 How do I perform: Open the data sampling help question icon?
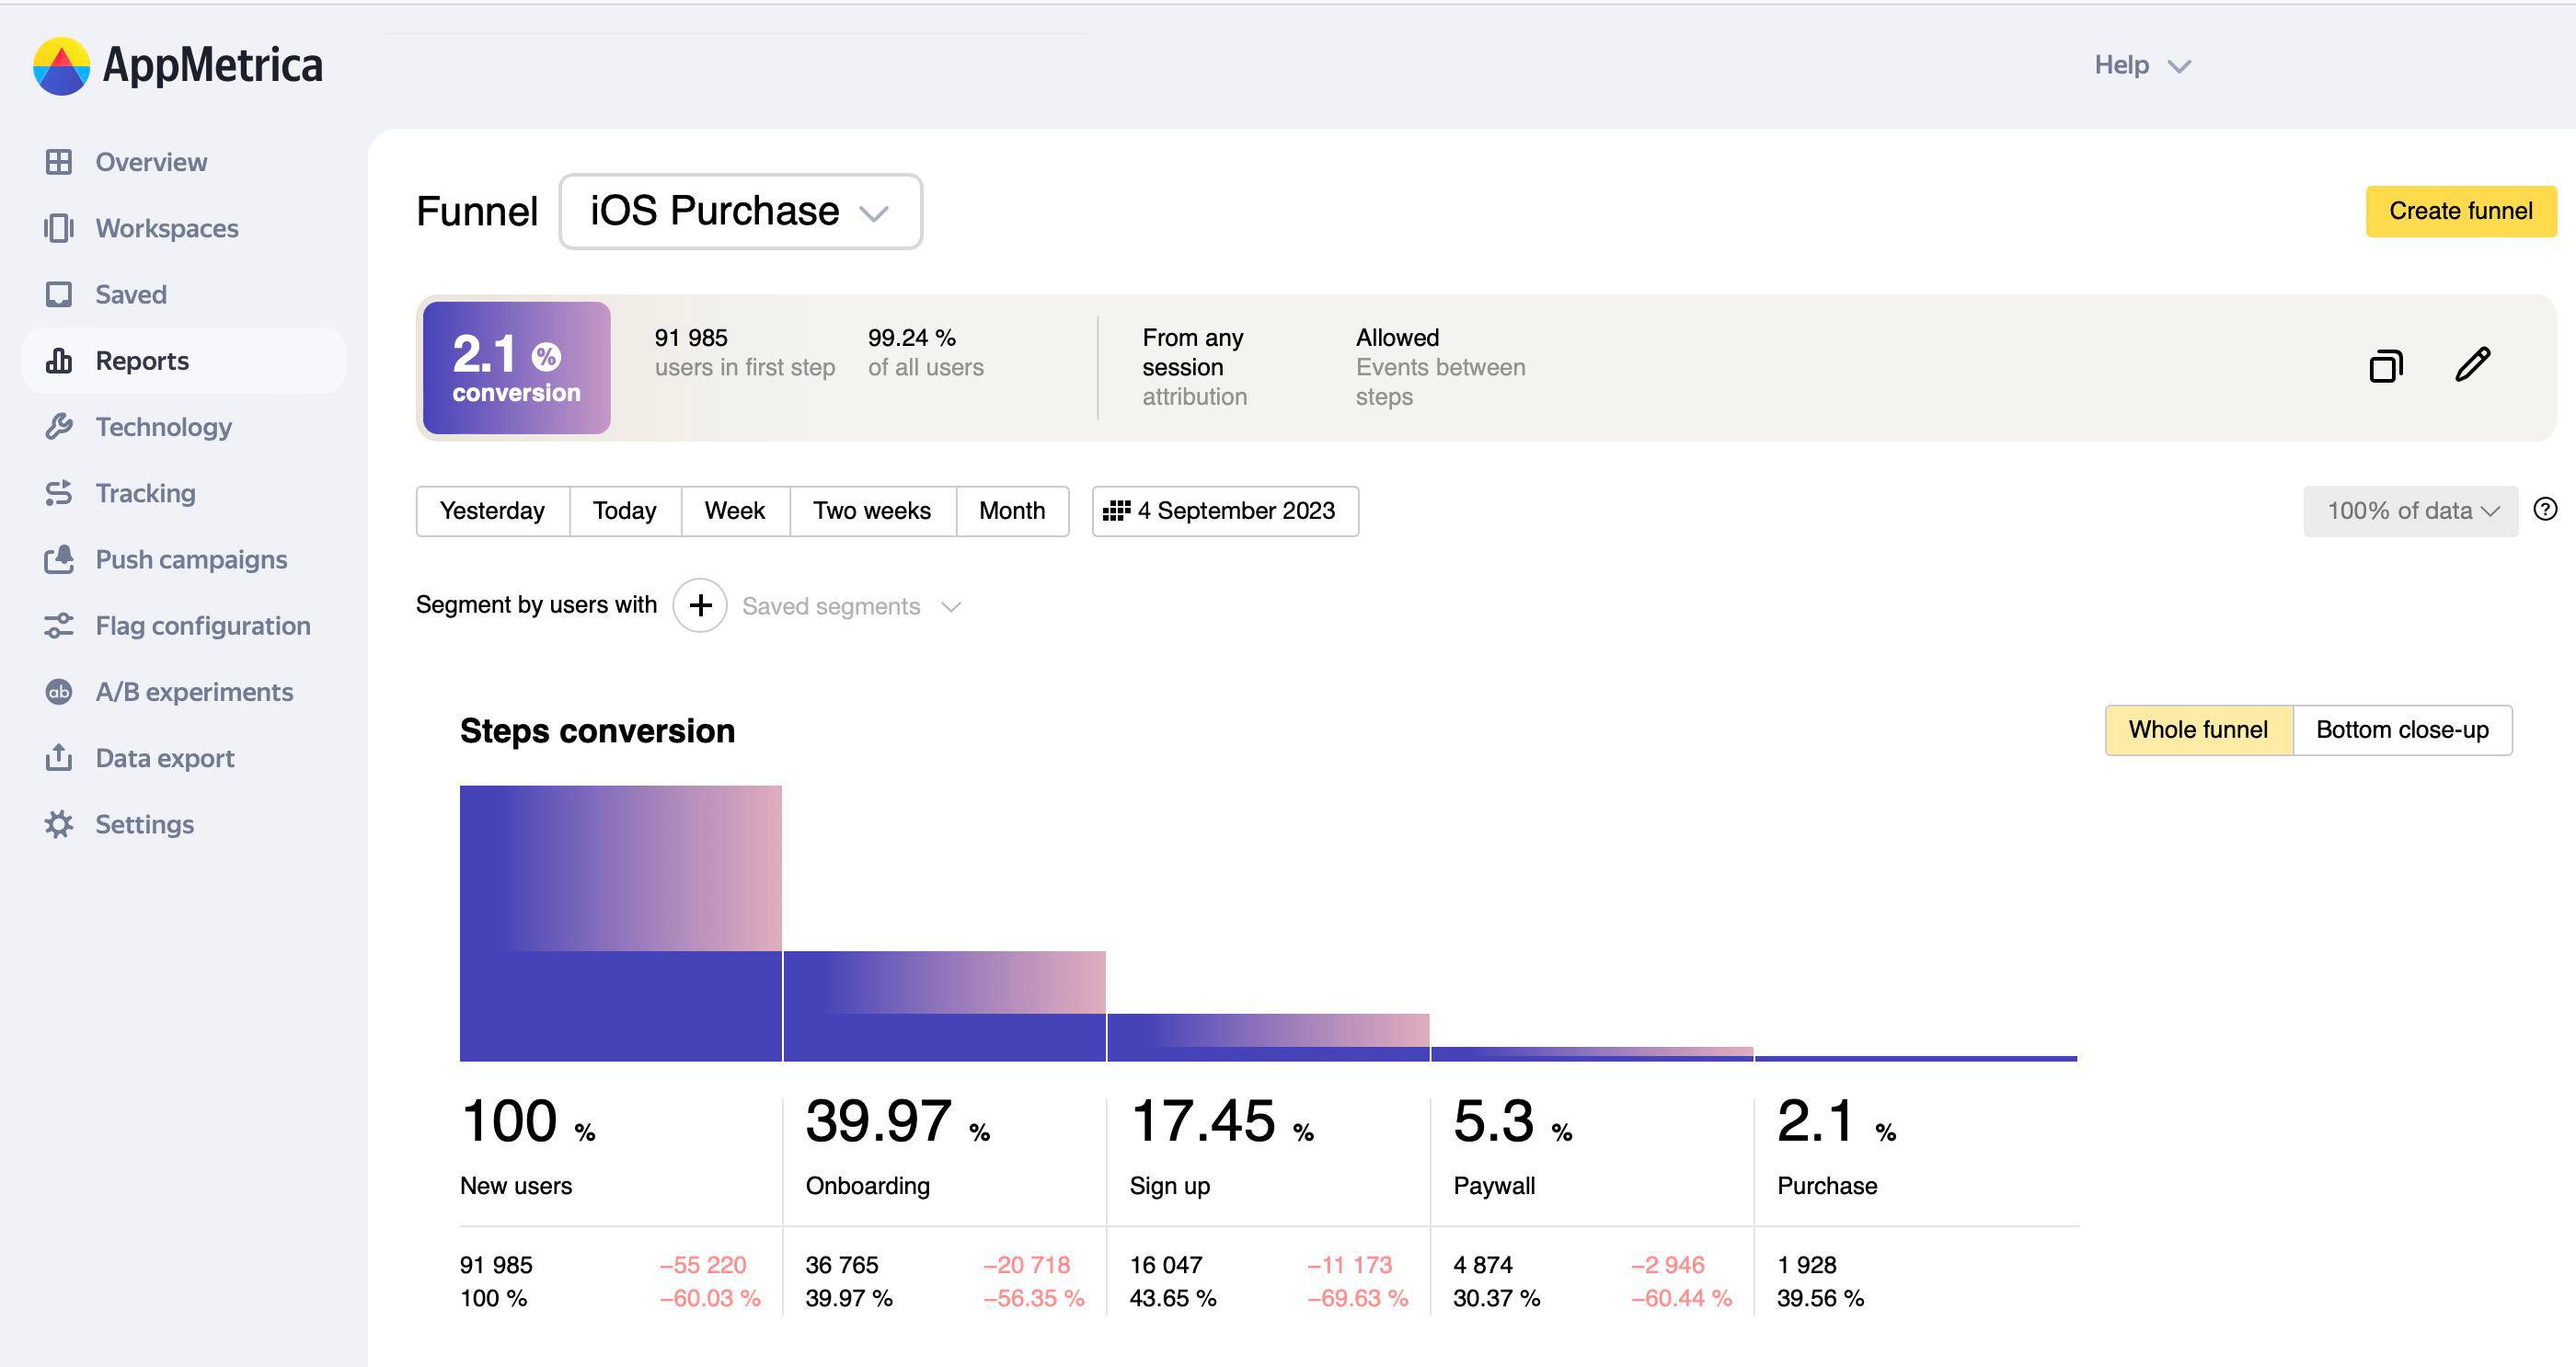pos(2545,509)
